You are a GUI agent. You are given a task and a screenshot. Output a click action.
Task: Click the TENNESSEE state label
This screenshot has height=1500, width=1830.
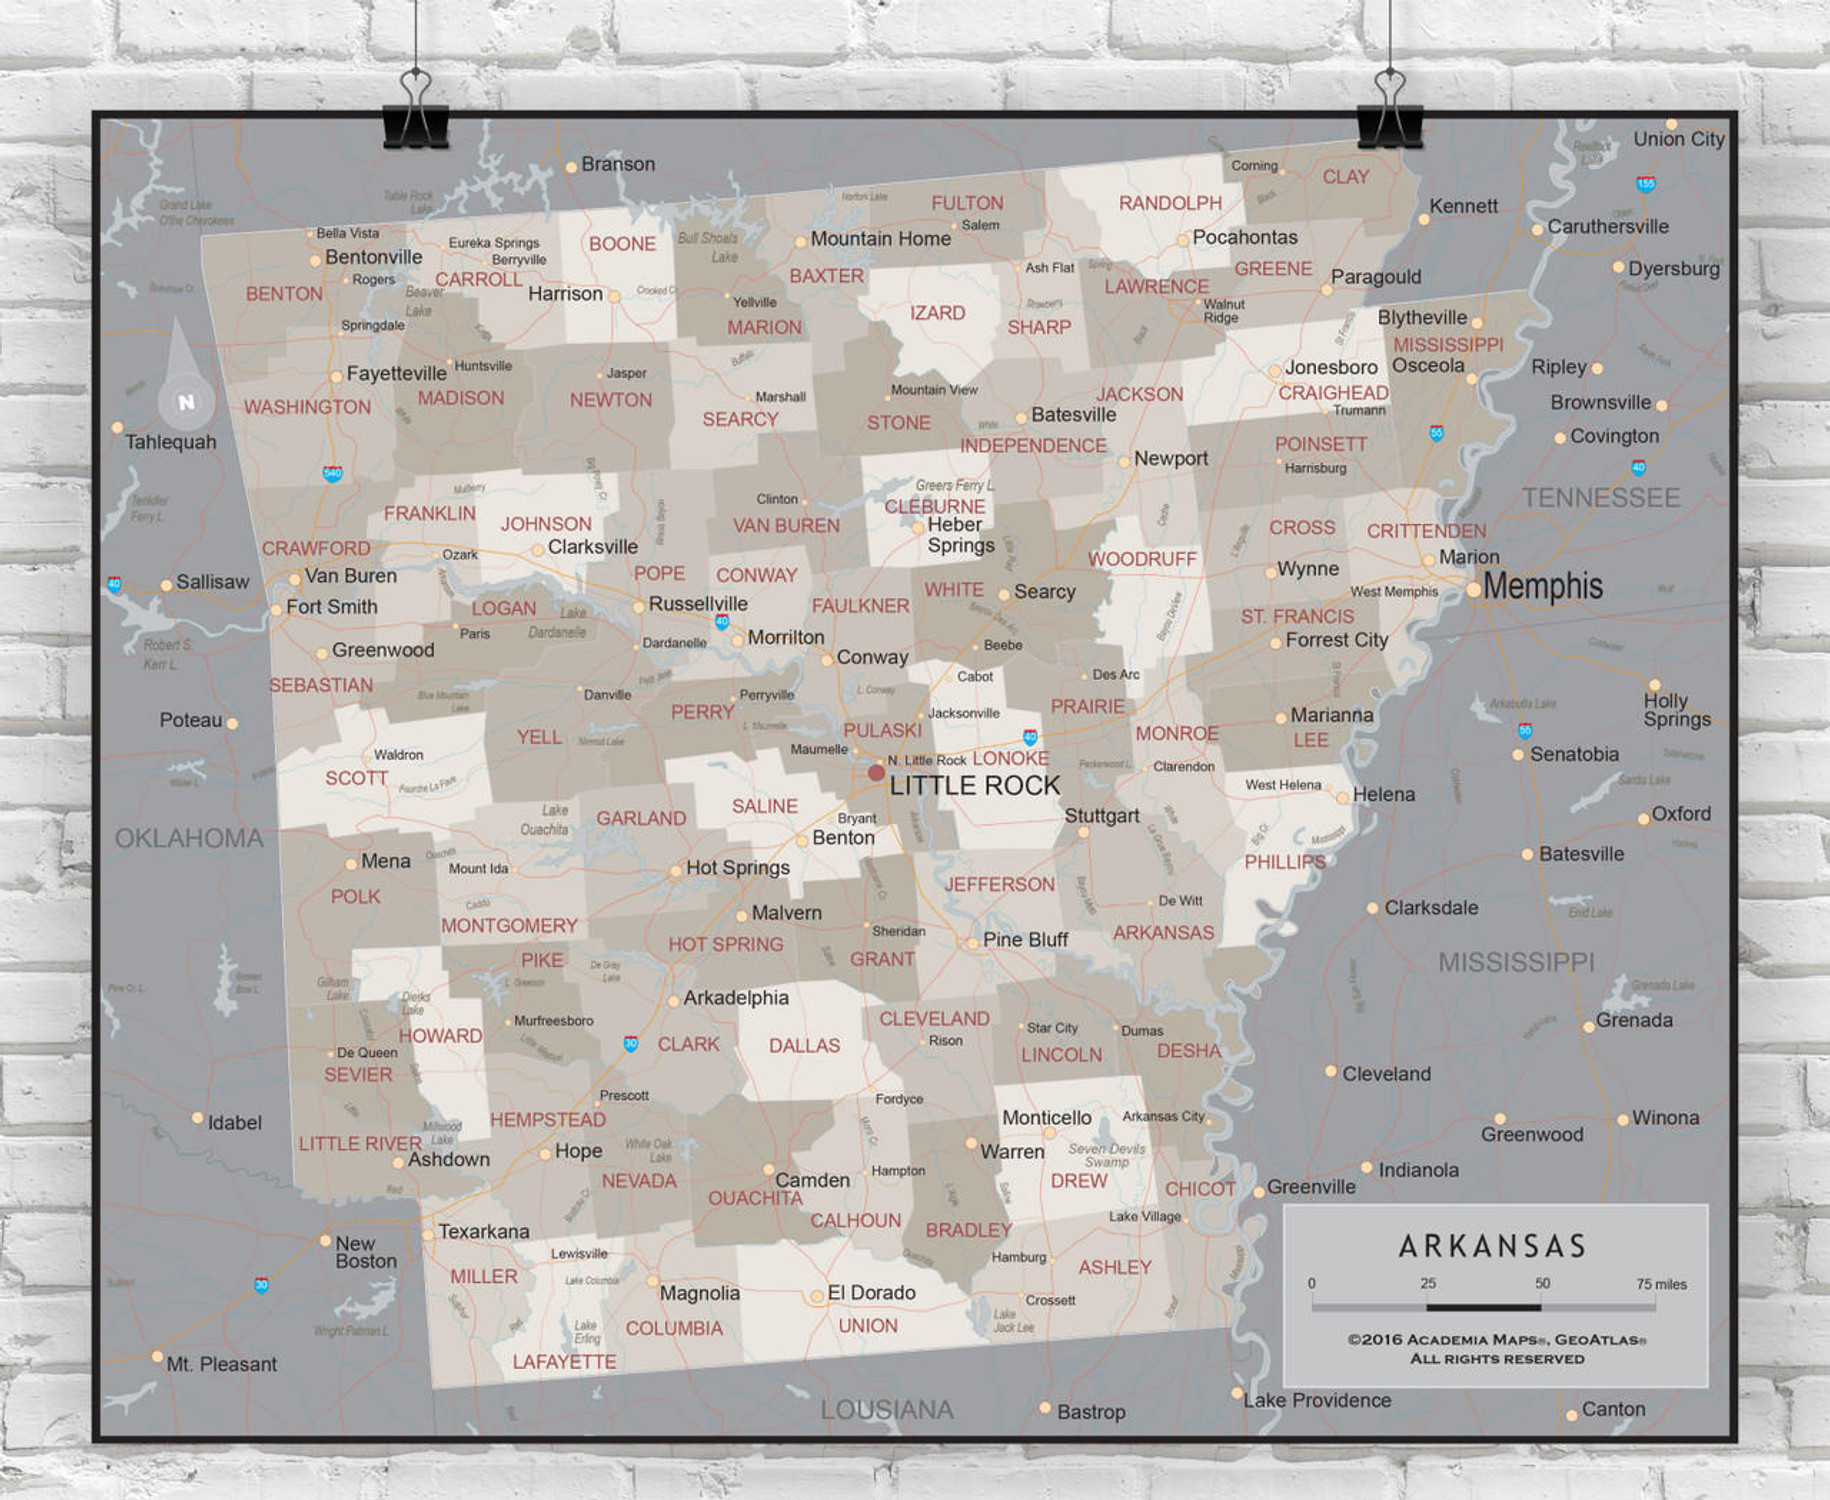click(x=1601, y=497)
